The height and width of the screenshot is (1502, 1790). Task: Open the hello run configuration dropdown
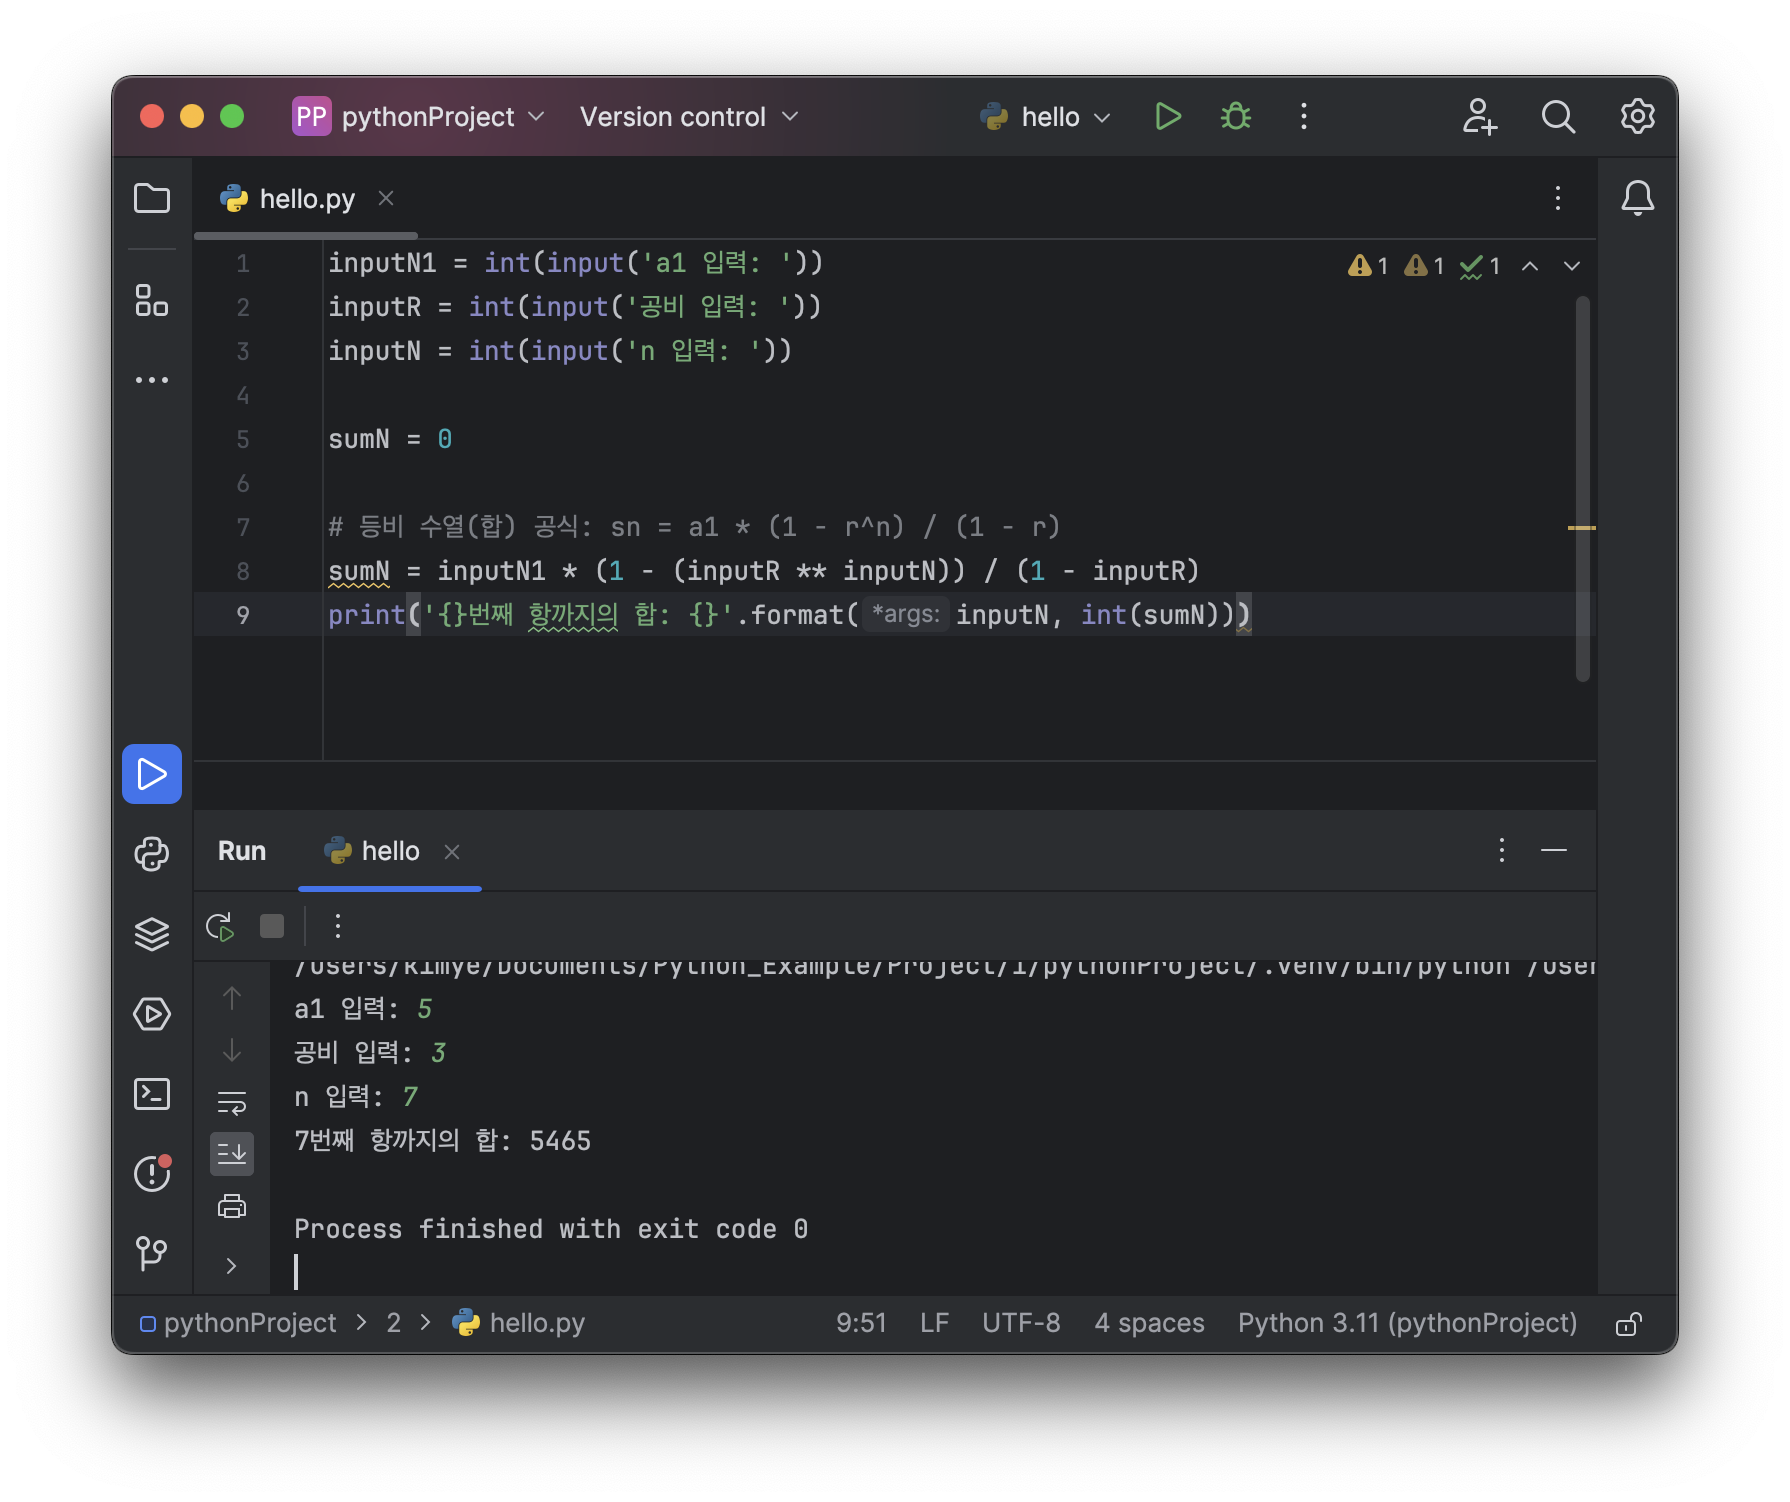click(x=1046, y=117)
